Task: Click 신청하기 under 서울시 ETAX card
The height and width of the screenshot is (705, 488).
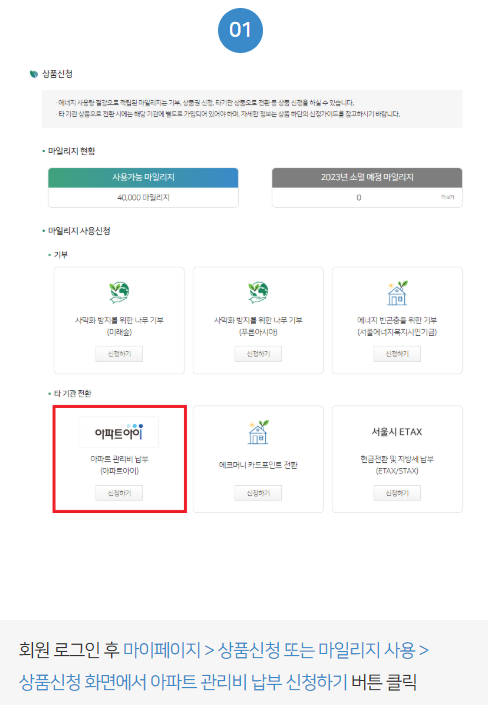Action: (x=397, y=493)
